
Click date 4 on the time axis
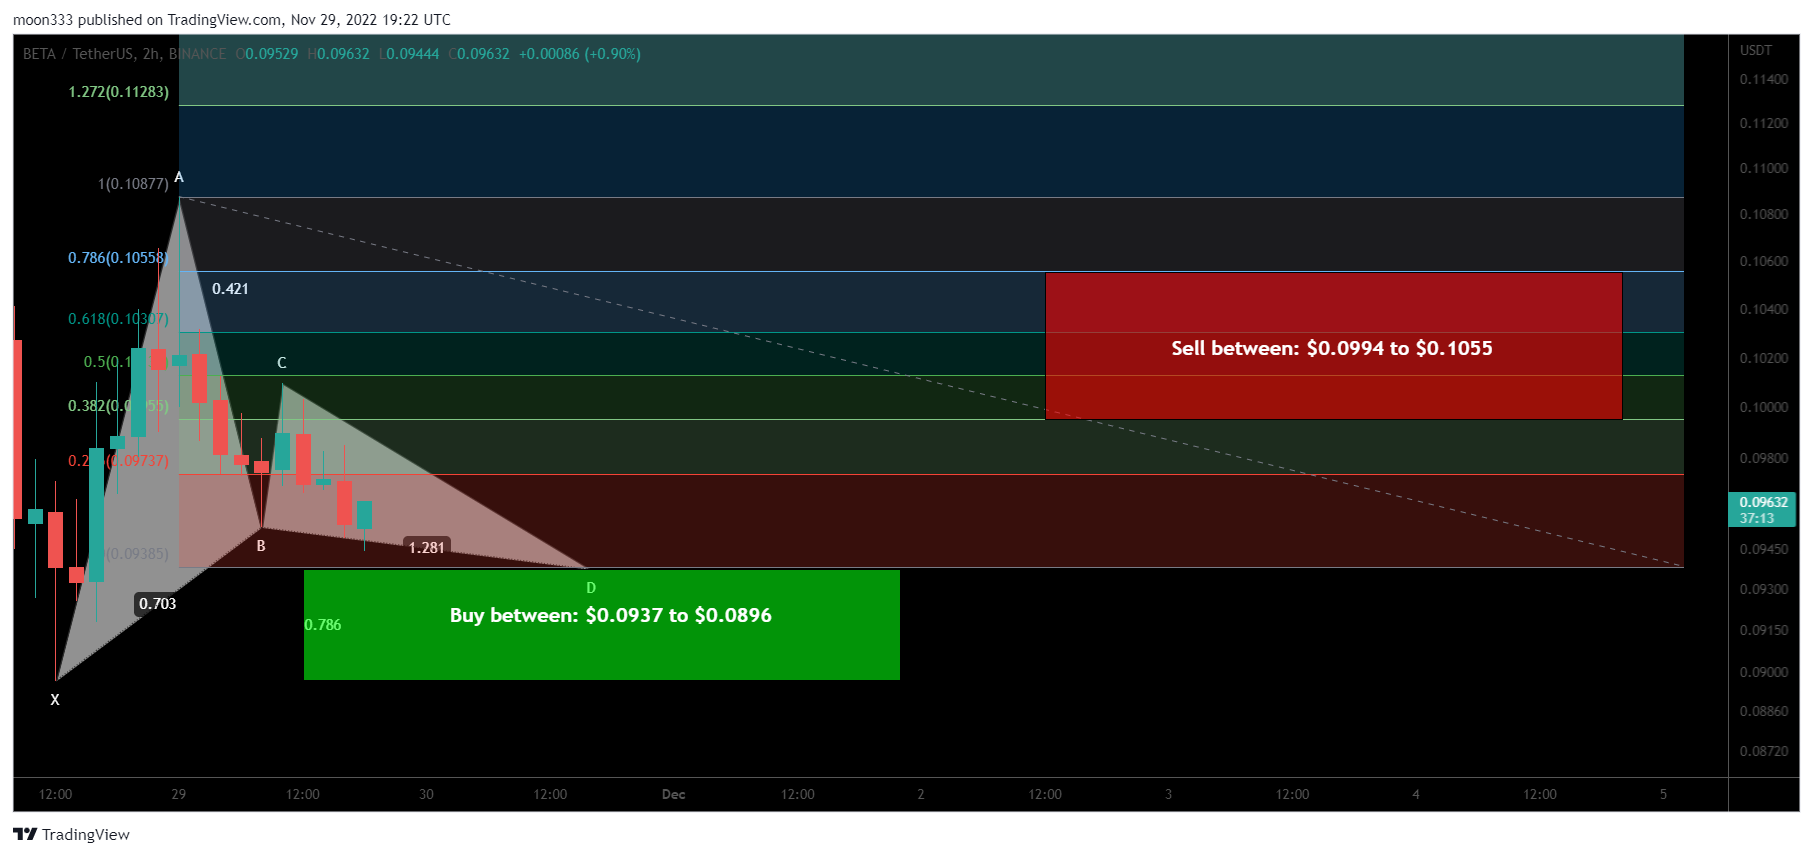pyautogui.click(x=1416, y=794)
